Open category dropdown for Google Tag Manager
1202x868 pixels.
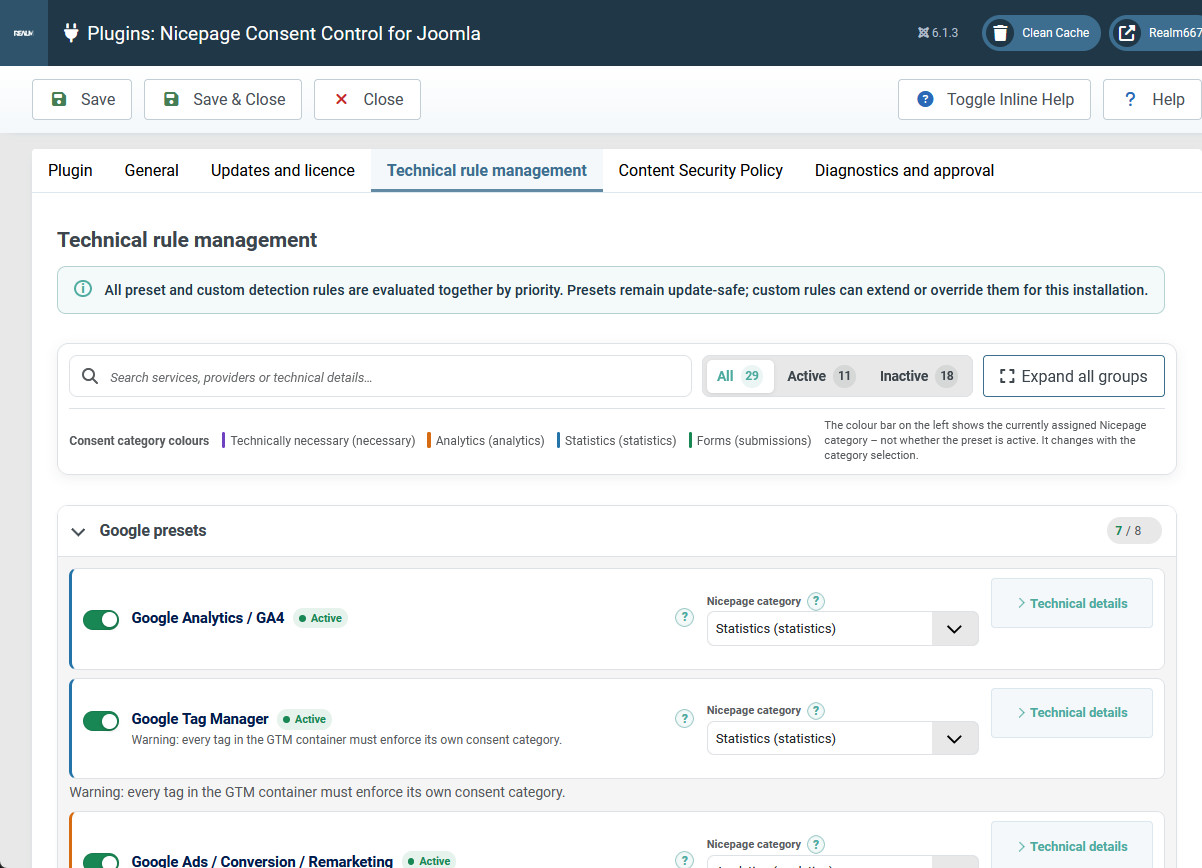tap(842, 739)
